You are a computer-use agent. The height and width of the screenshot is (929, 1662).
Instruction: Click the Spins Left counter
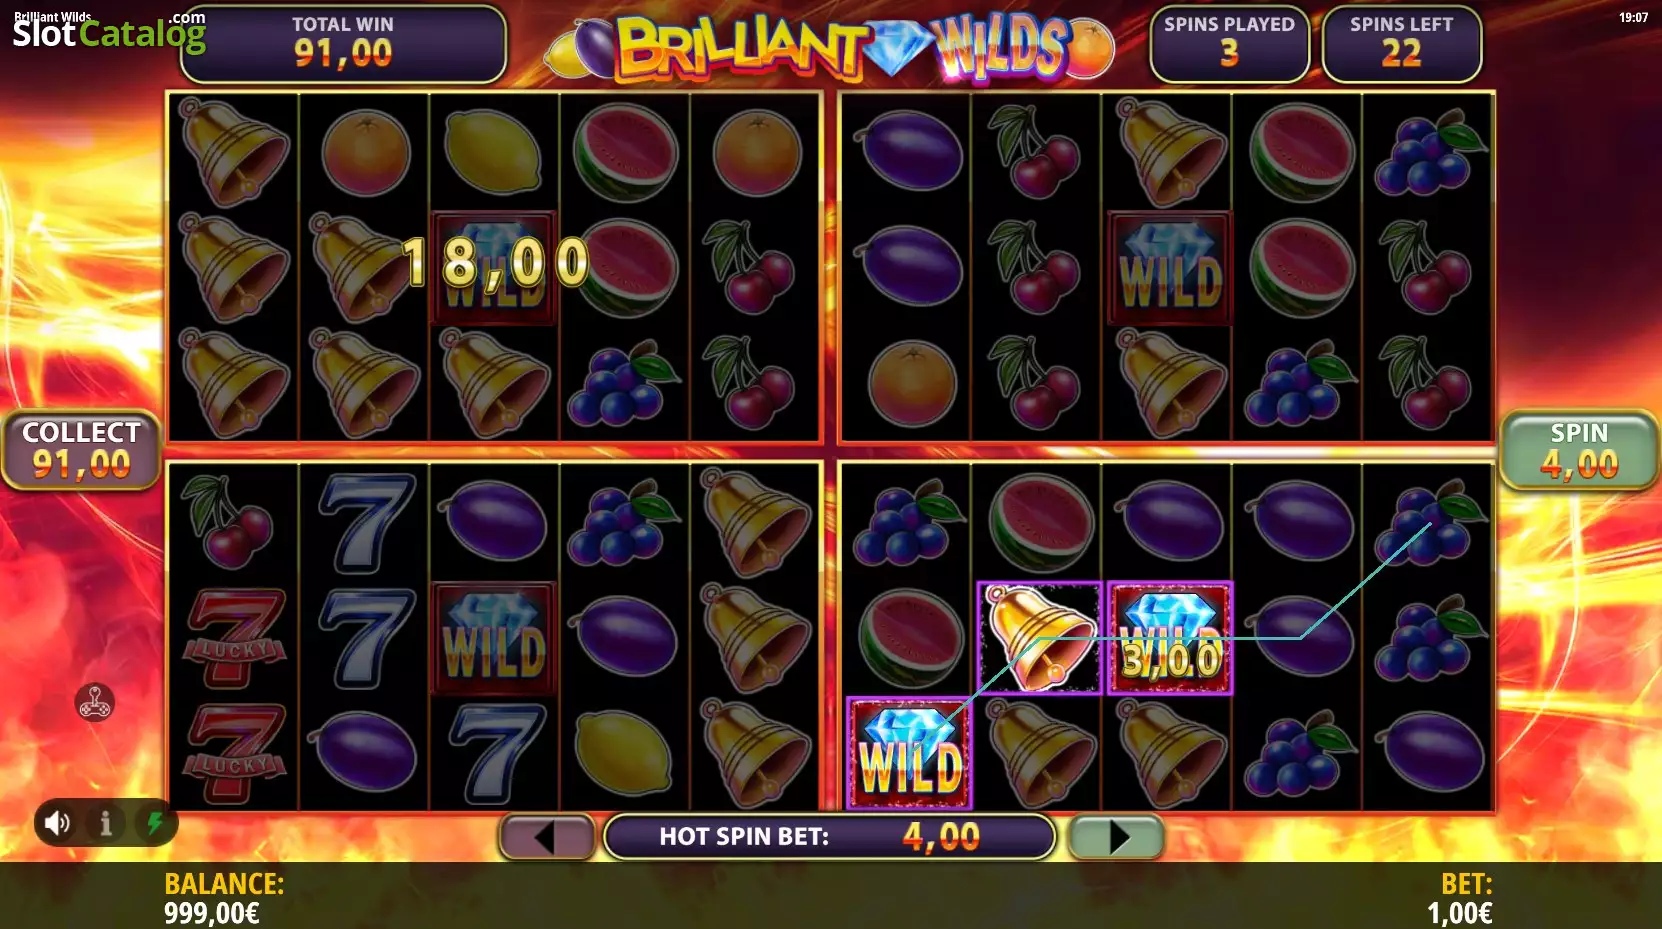click(x=1401, y=44)
